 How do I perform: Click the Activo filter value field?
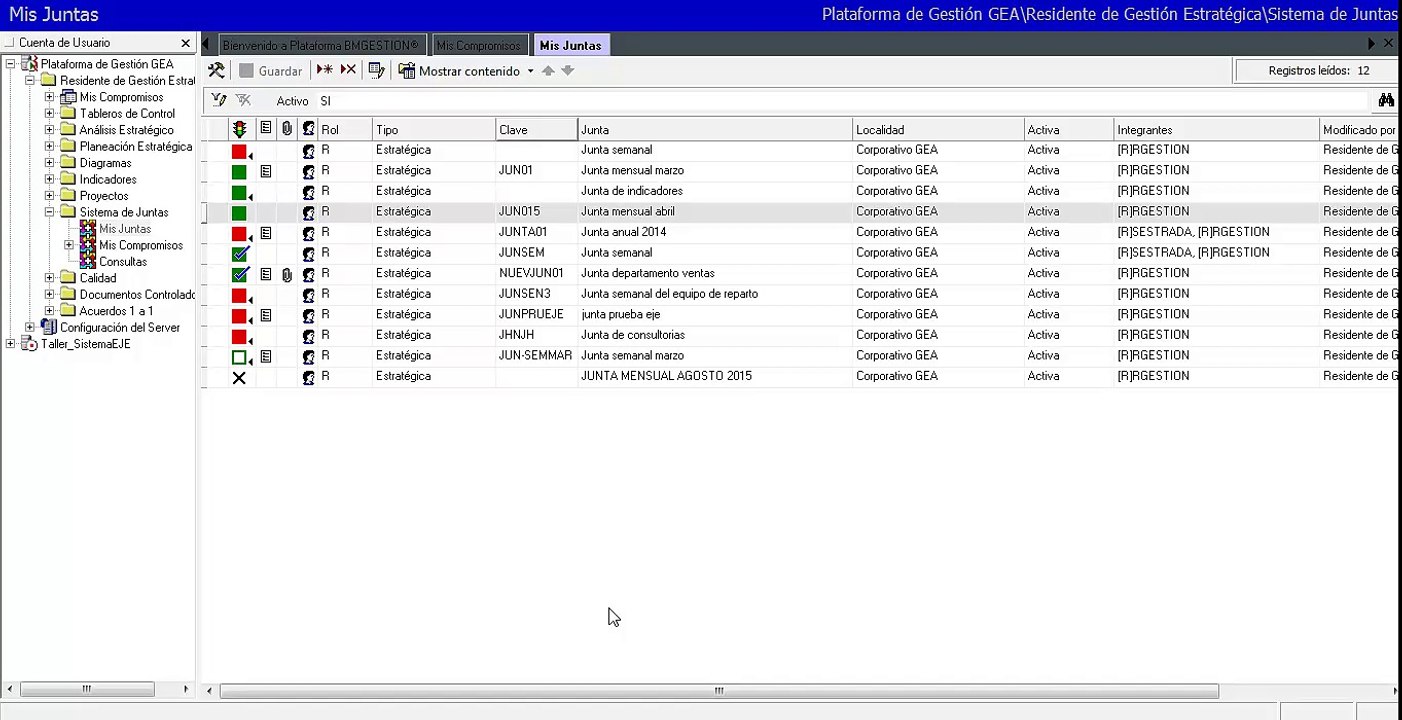(x=840, y=101)
